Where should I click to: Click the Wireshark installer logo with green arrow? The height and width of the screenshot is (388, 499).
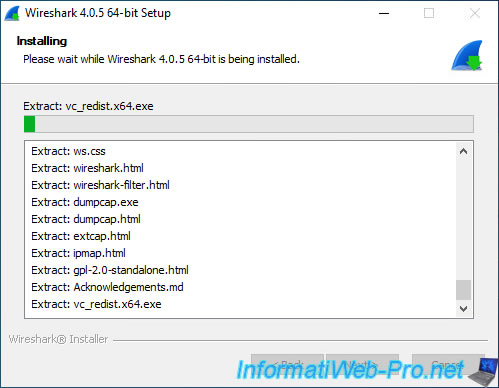[x=467, y=56]
